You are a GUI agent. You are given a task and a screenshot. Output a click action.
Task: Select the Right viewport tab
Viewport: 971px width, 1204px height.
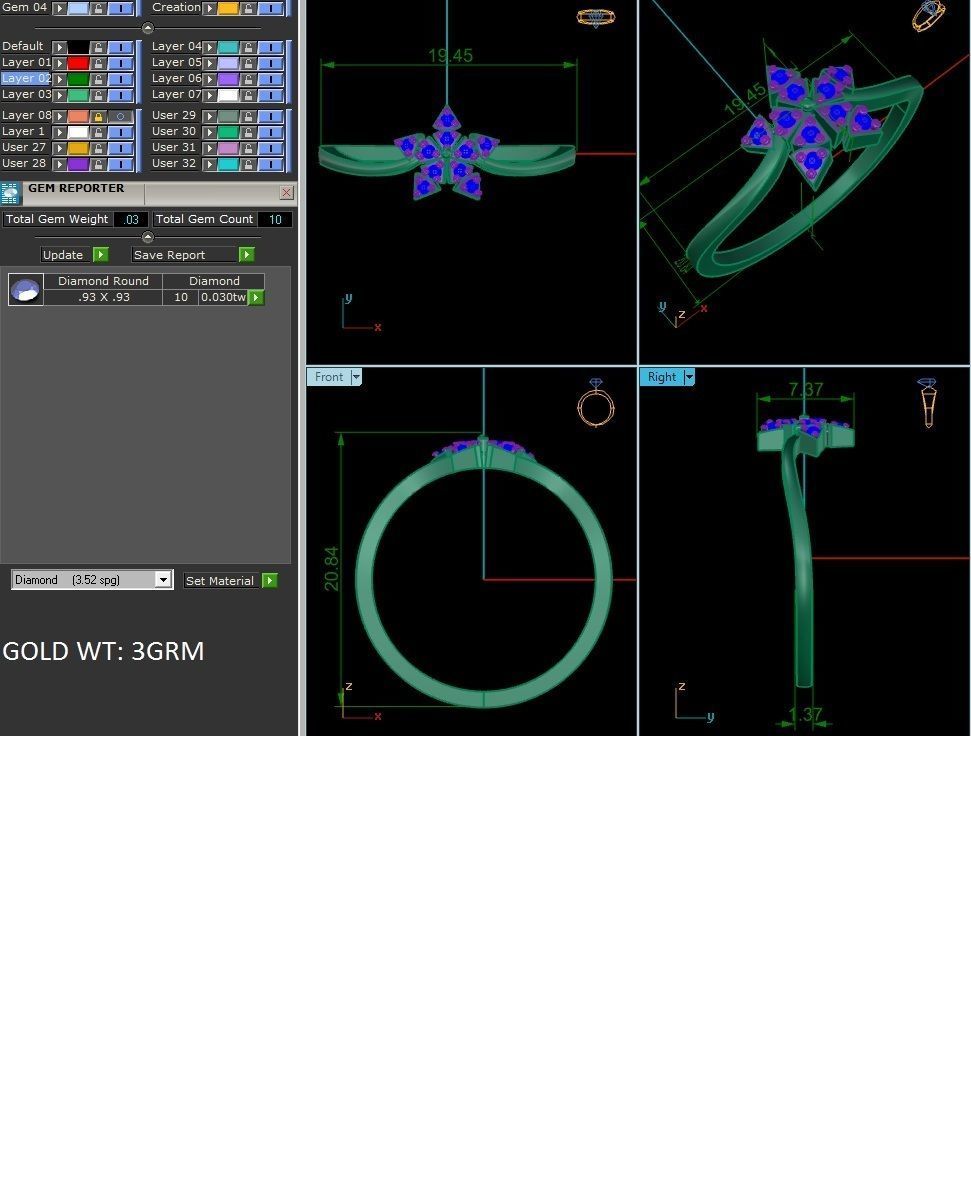(x=662, y=377)
